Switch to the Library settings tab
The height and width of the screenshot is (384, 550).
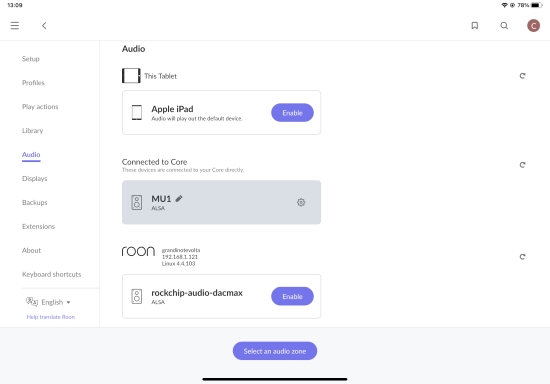pos(33,130)
